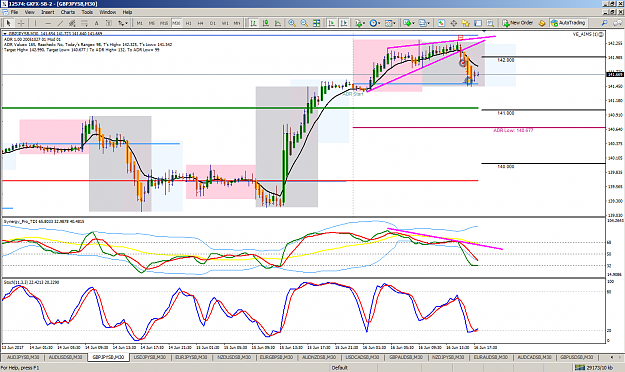This screenshot has height=372, width=625.
Task: Click the ADR Low: 140.677 label
Action: click(513, 130)
